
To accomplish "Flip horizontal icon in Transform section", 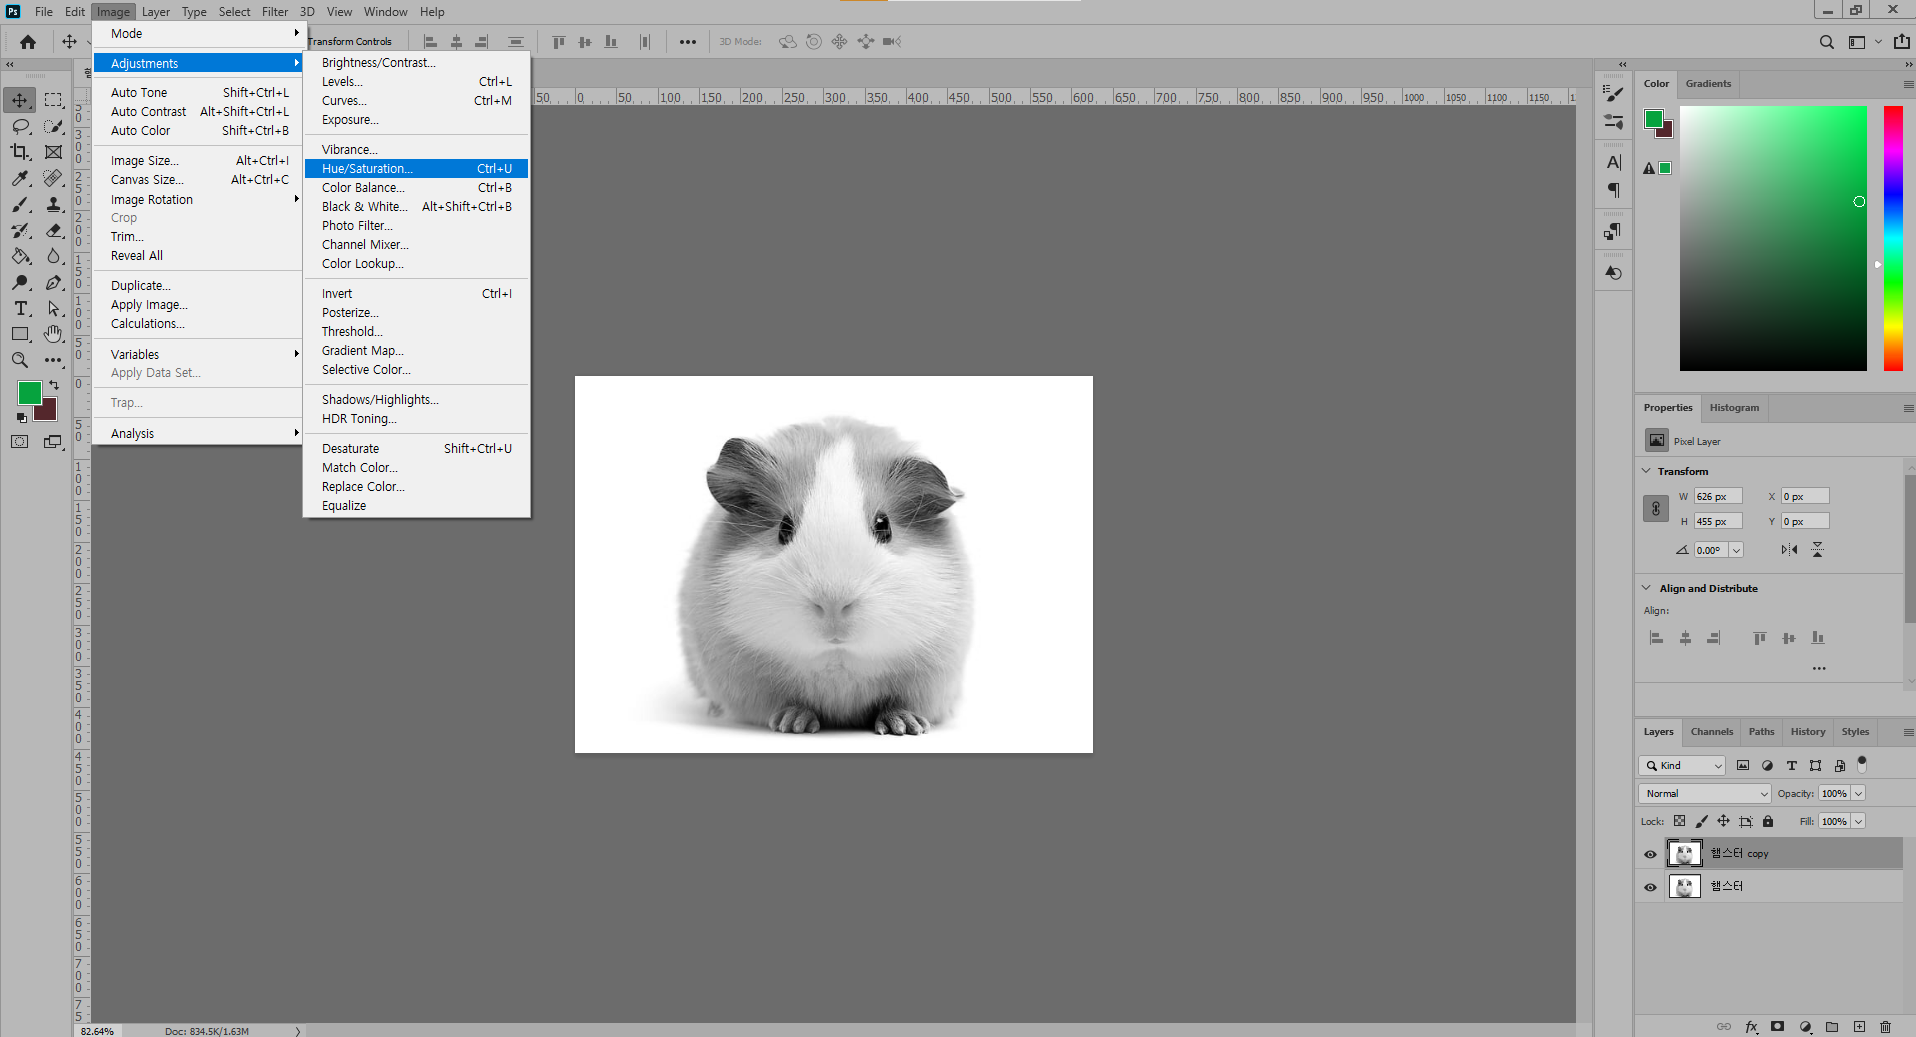I will [1789, 550].
